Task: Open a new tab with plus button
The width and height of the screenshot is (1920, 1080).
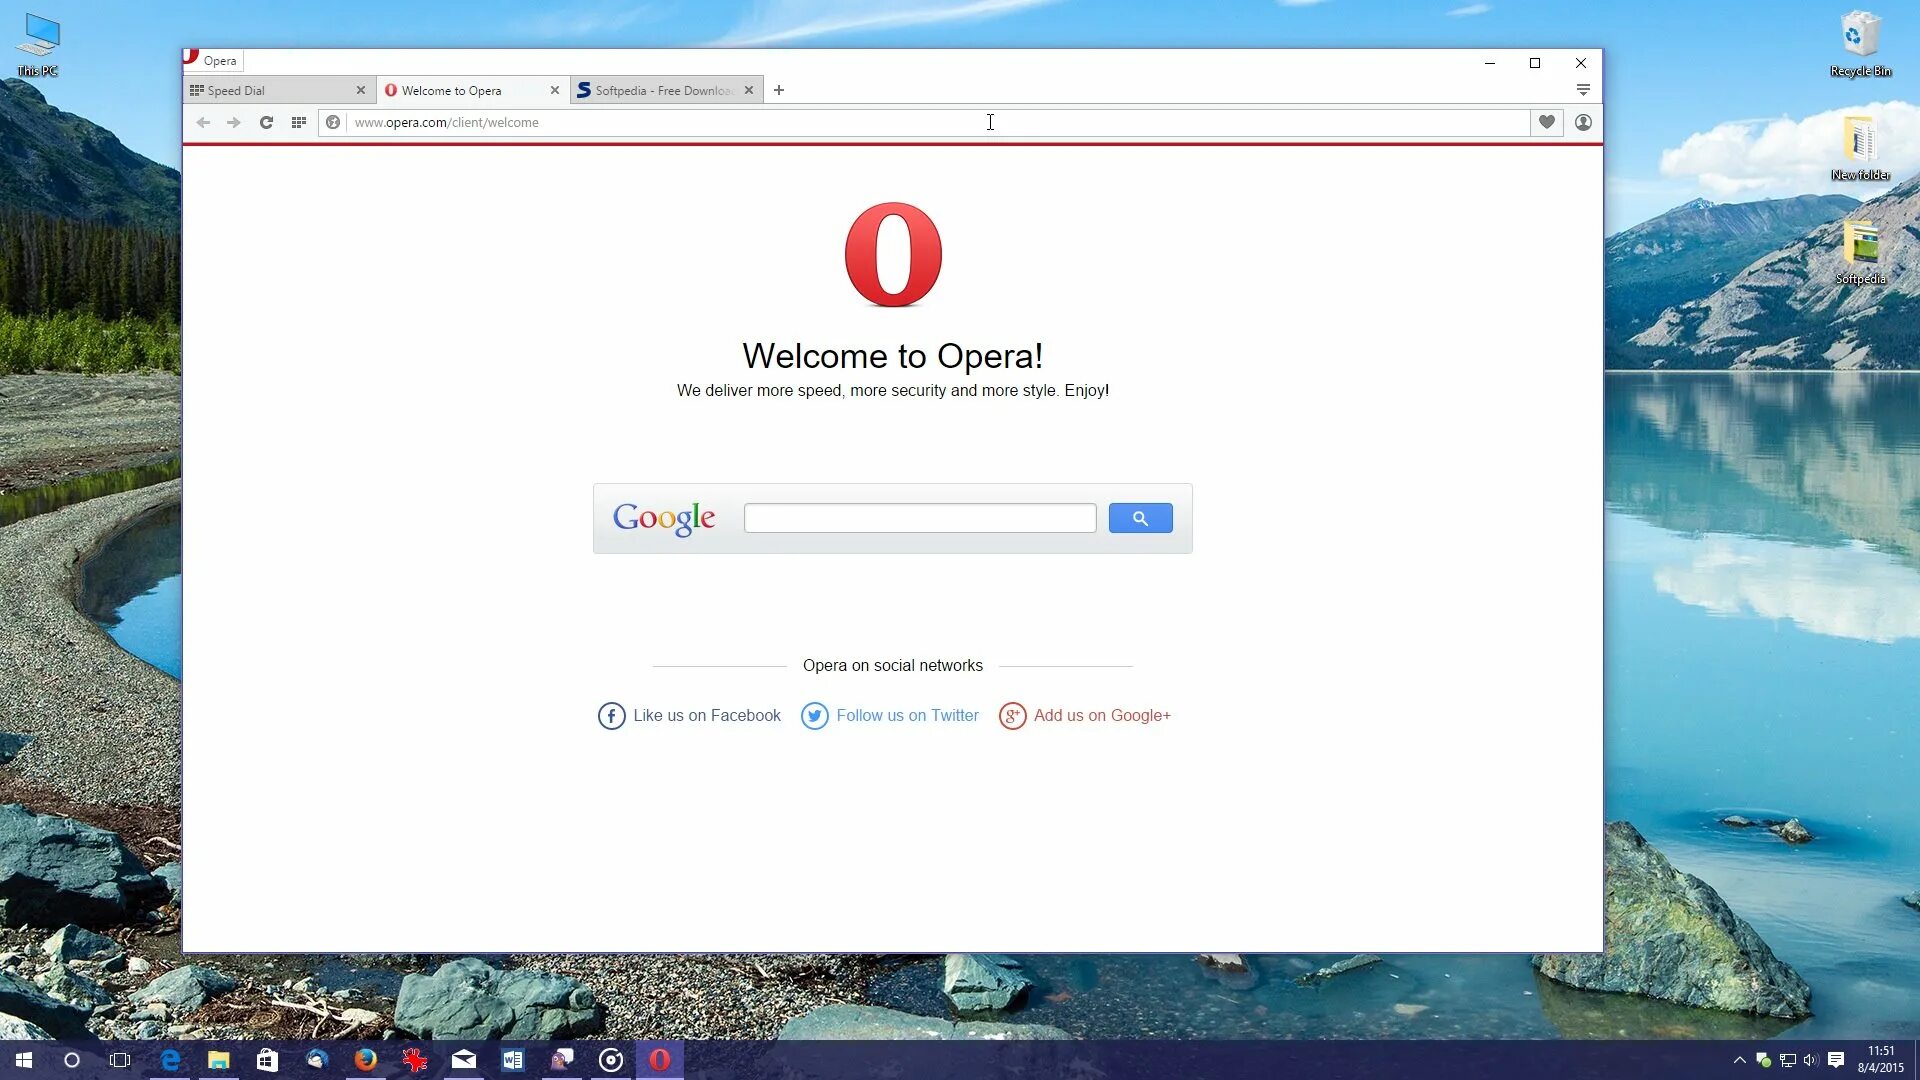Action: pos(779,90)
